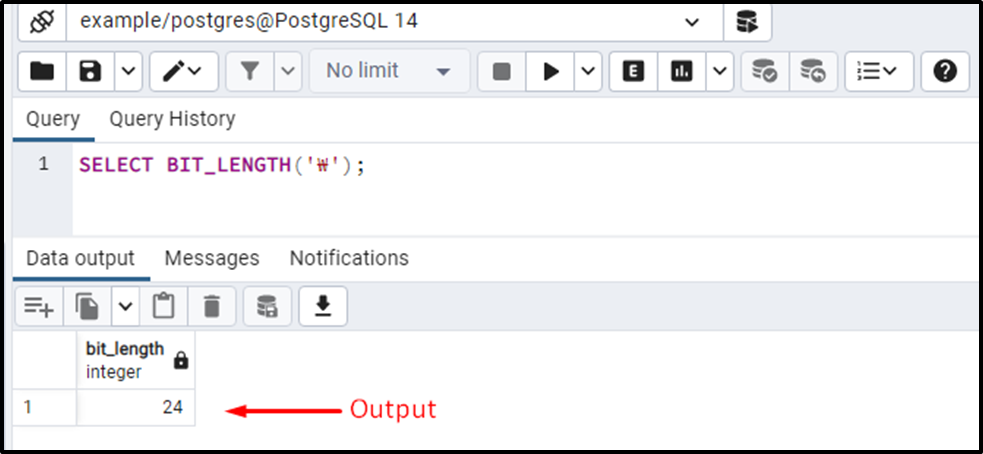Screen dimensions: 983x454
Task: Switch to the Messages tab
Action: click(212, 258)
